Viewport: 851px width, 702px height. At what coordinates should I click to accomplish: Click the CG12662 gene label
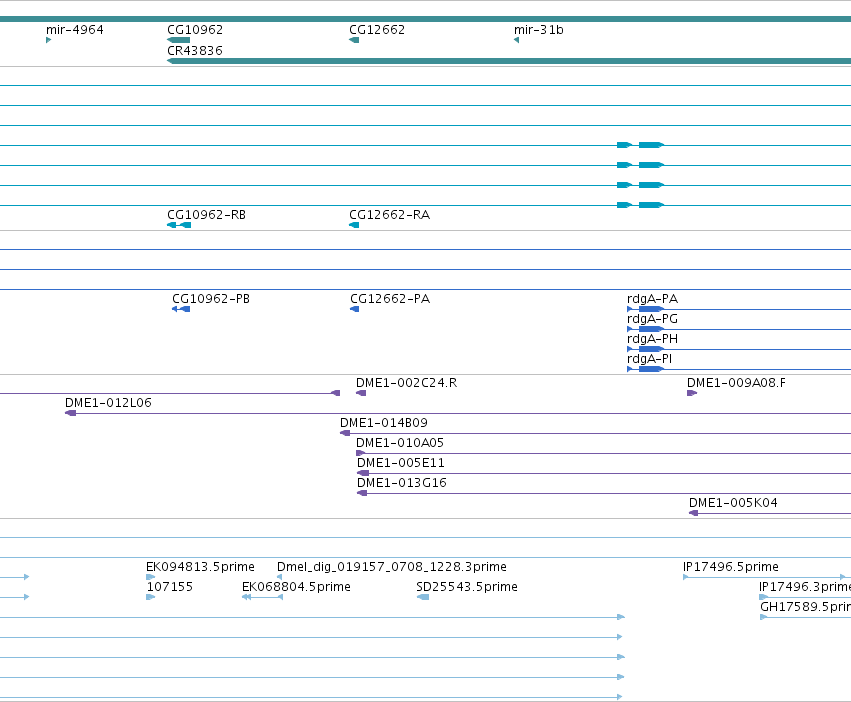[x=377, y=30]
